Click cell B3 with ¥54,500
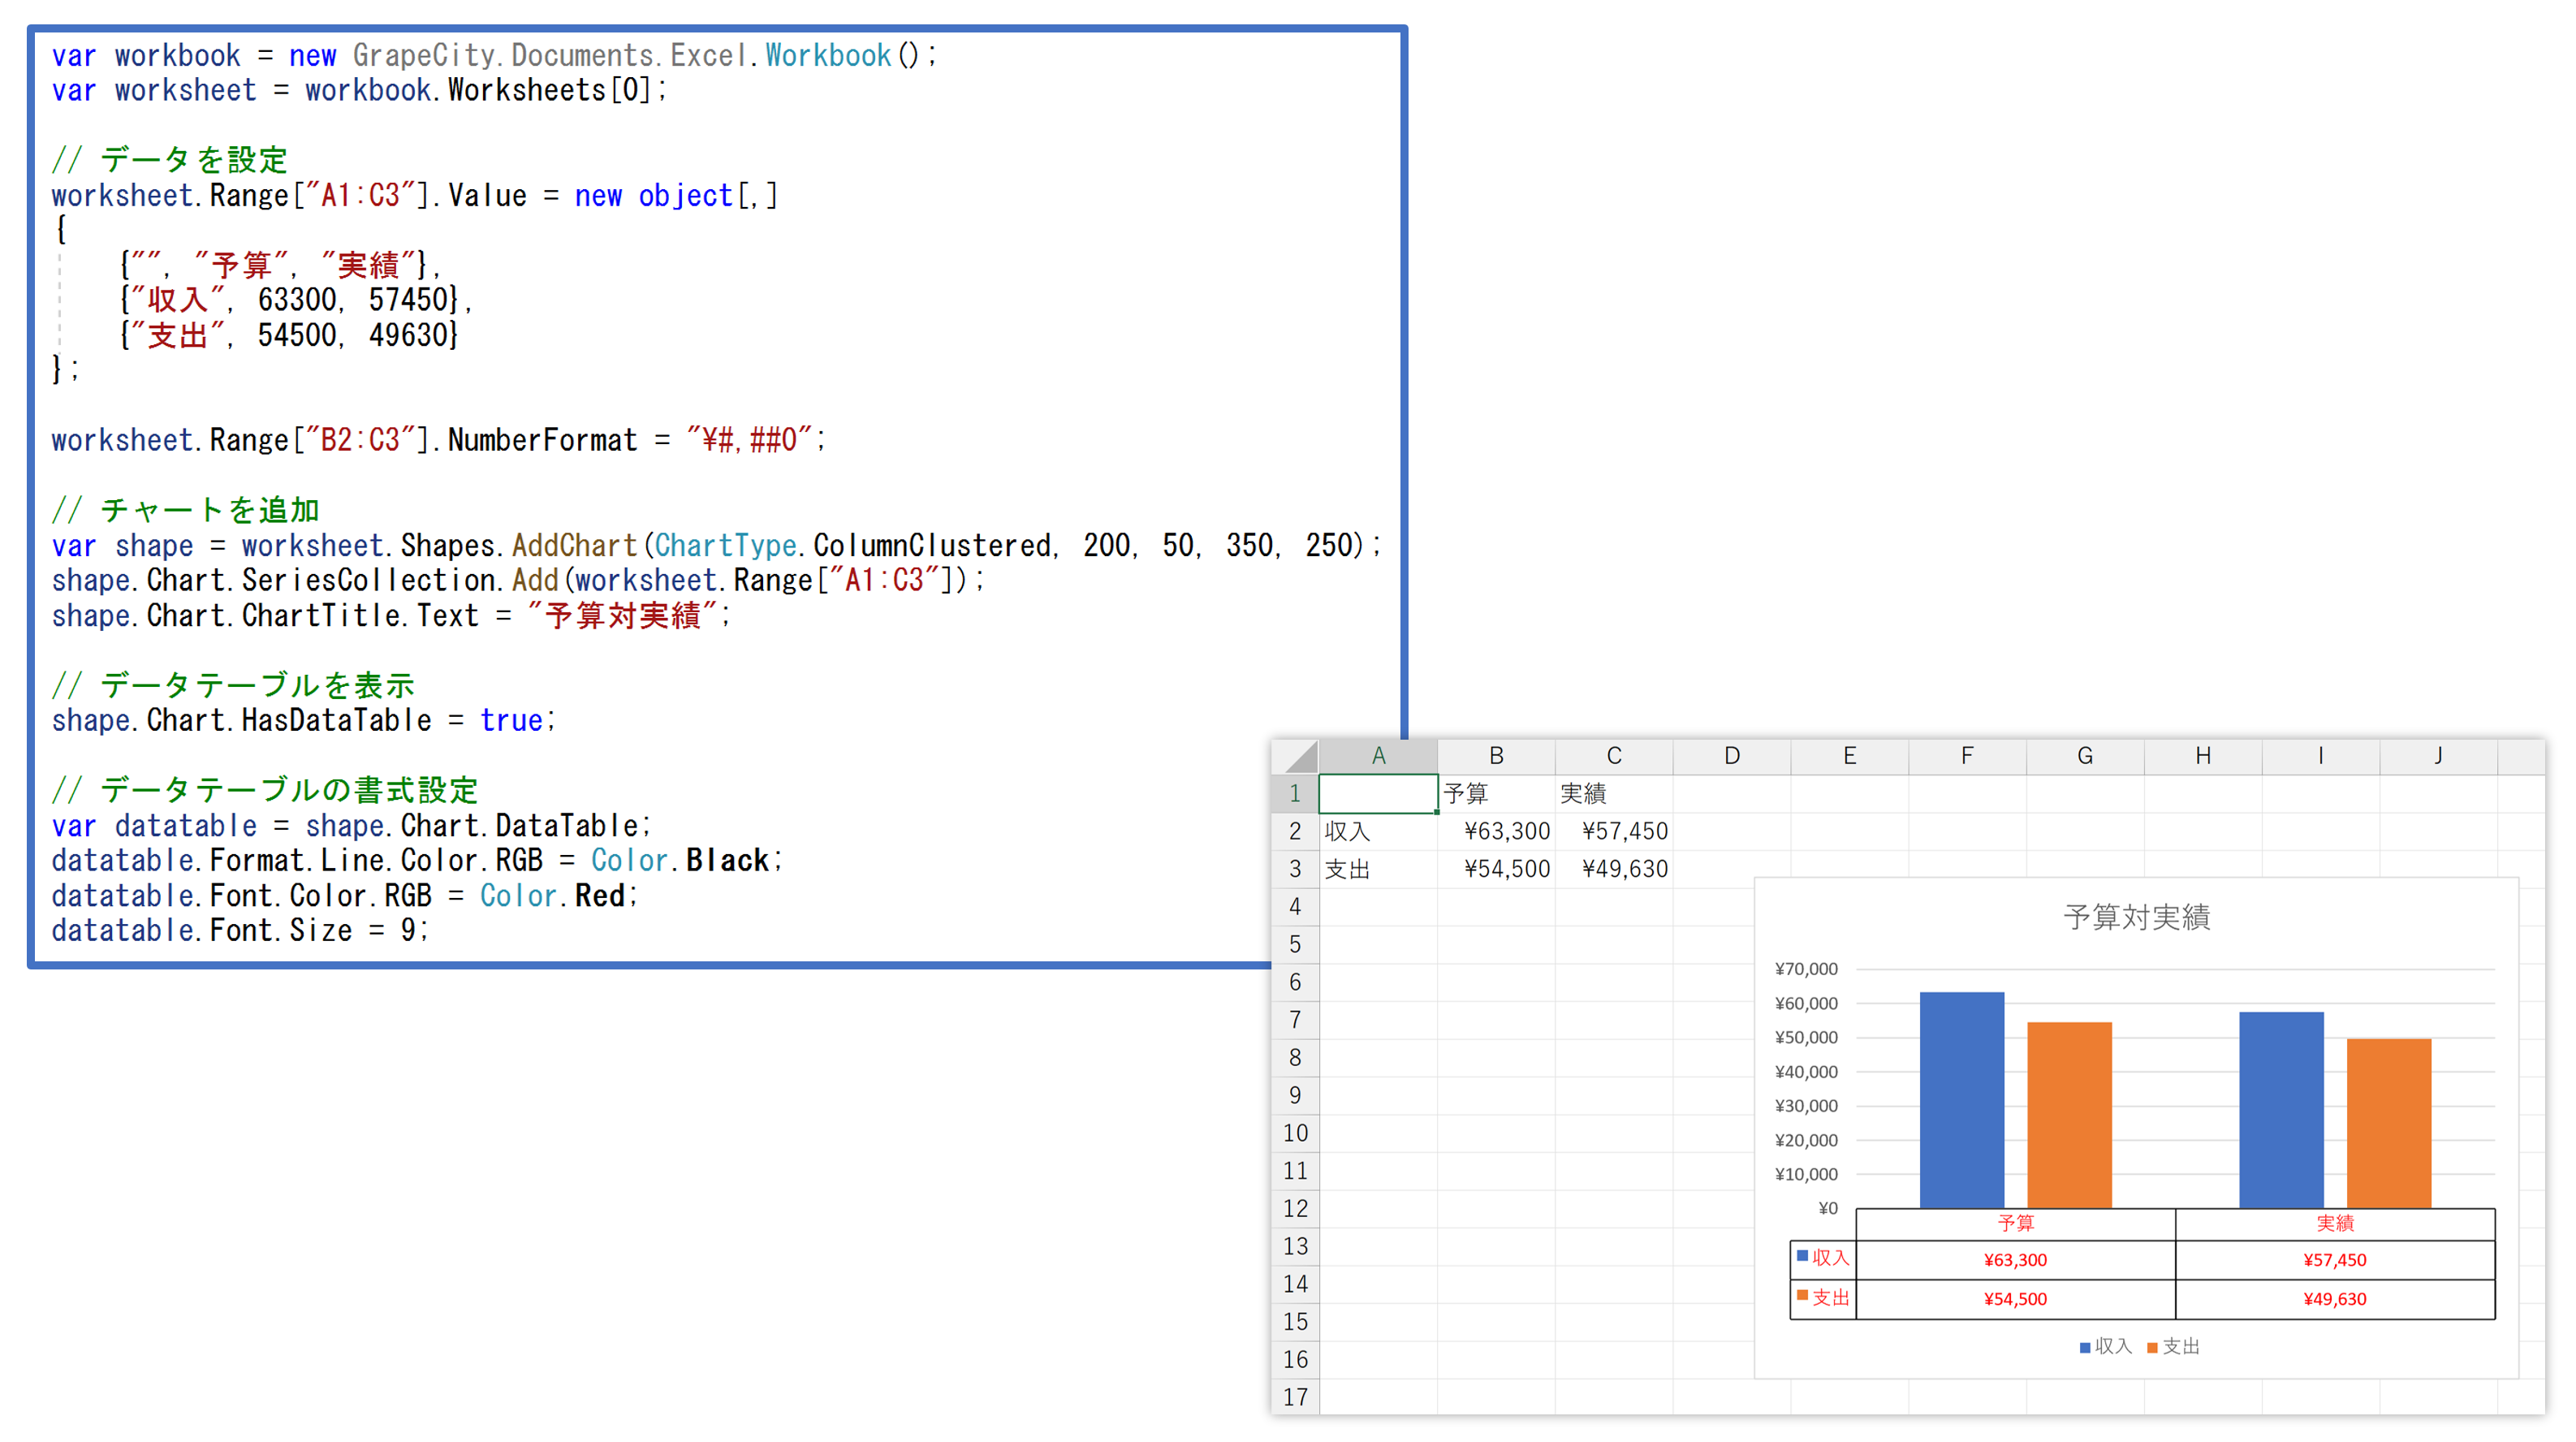 (x=1496, y=869)
